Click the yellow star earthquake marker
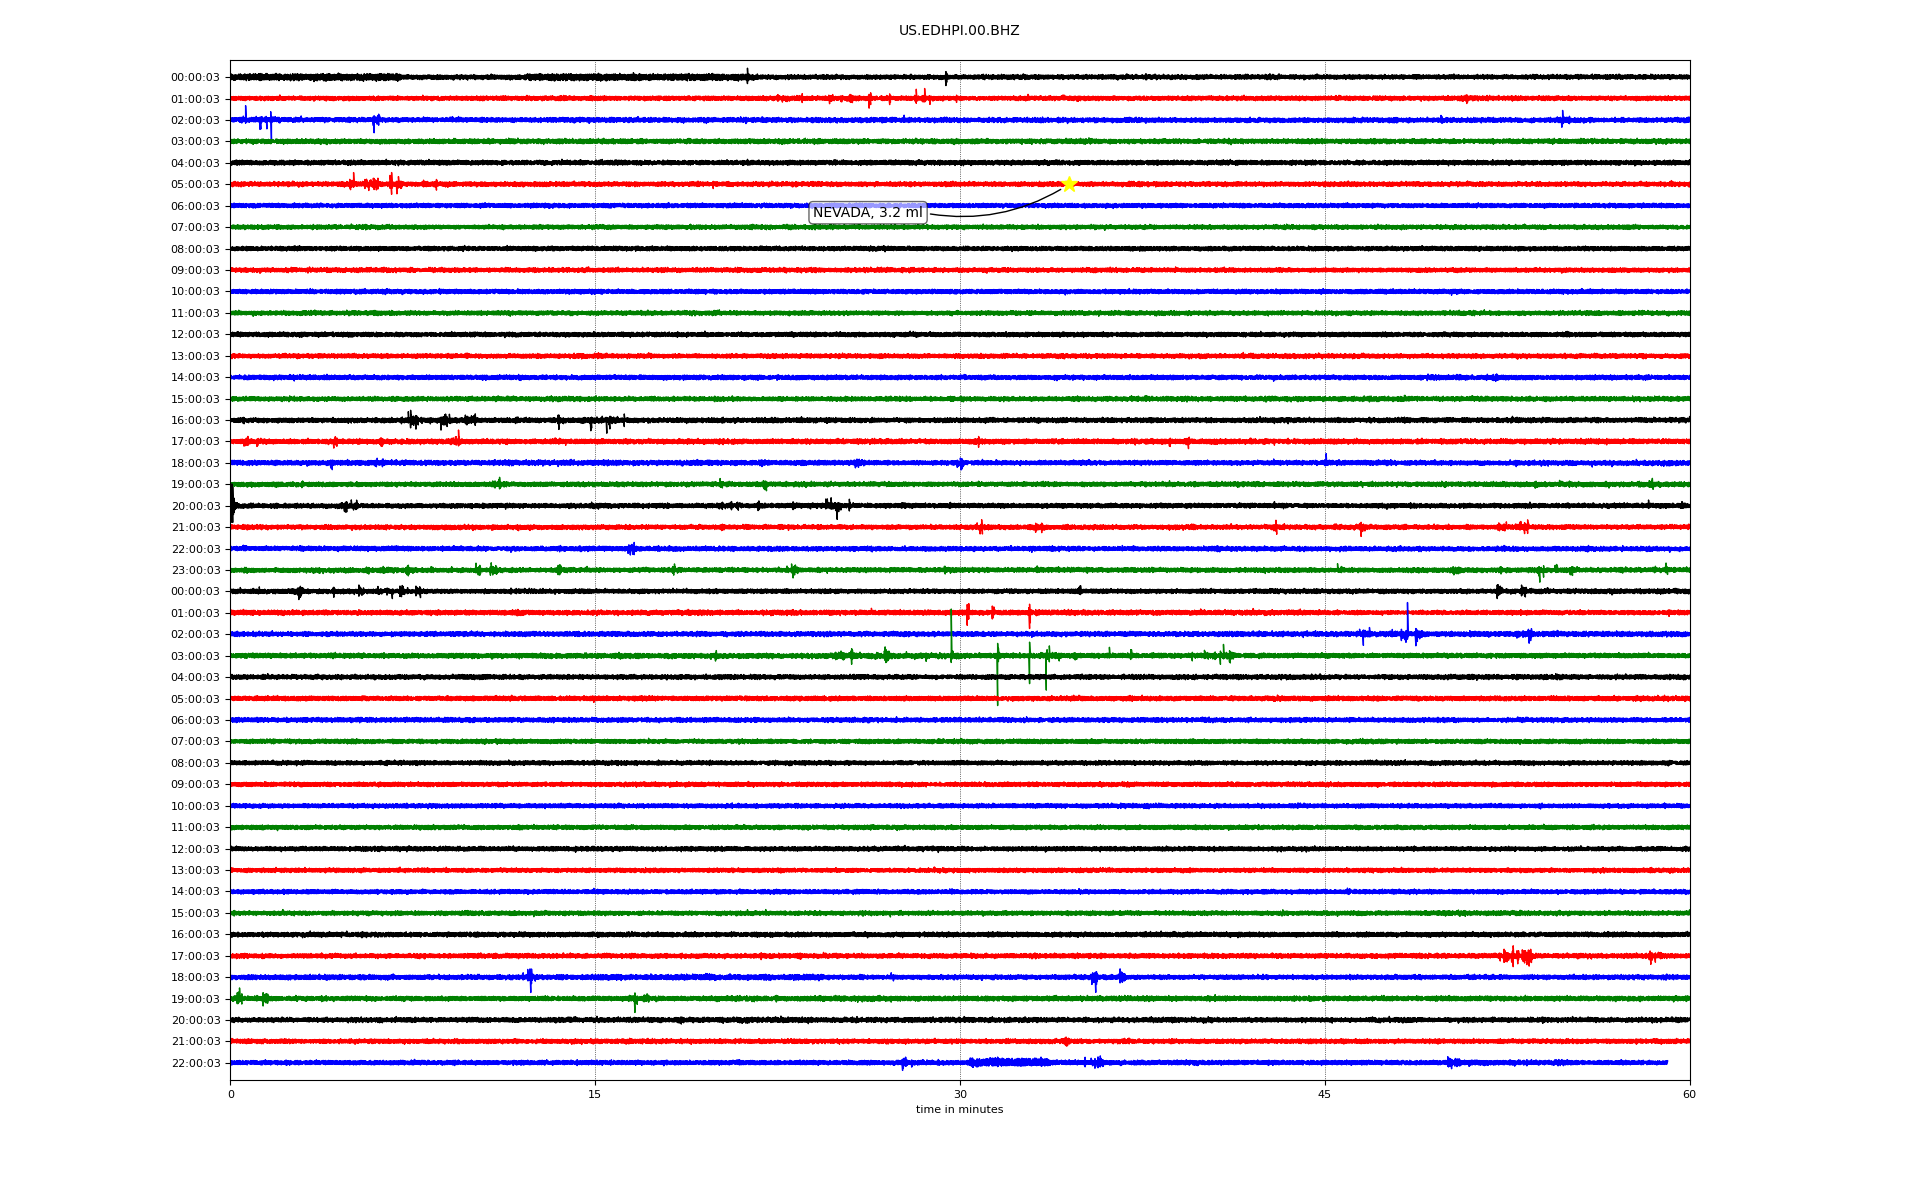 click(x=1068, y=184)
